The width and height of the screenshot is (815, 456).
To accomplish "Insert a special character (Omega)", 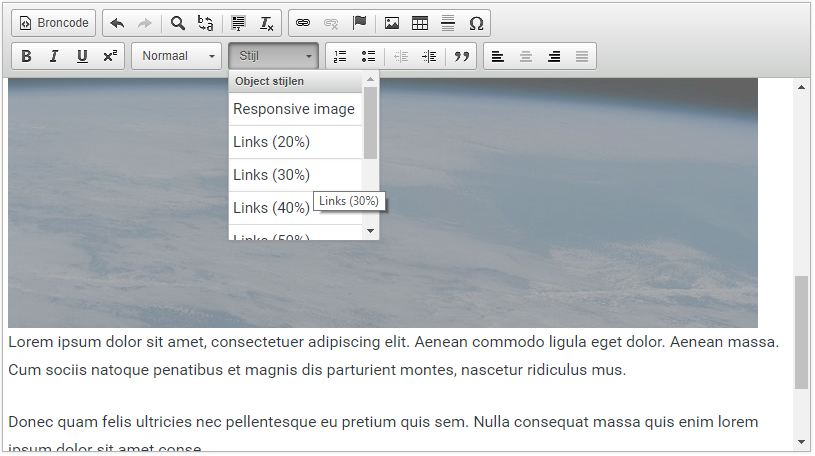I will click(476, 23).
